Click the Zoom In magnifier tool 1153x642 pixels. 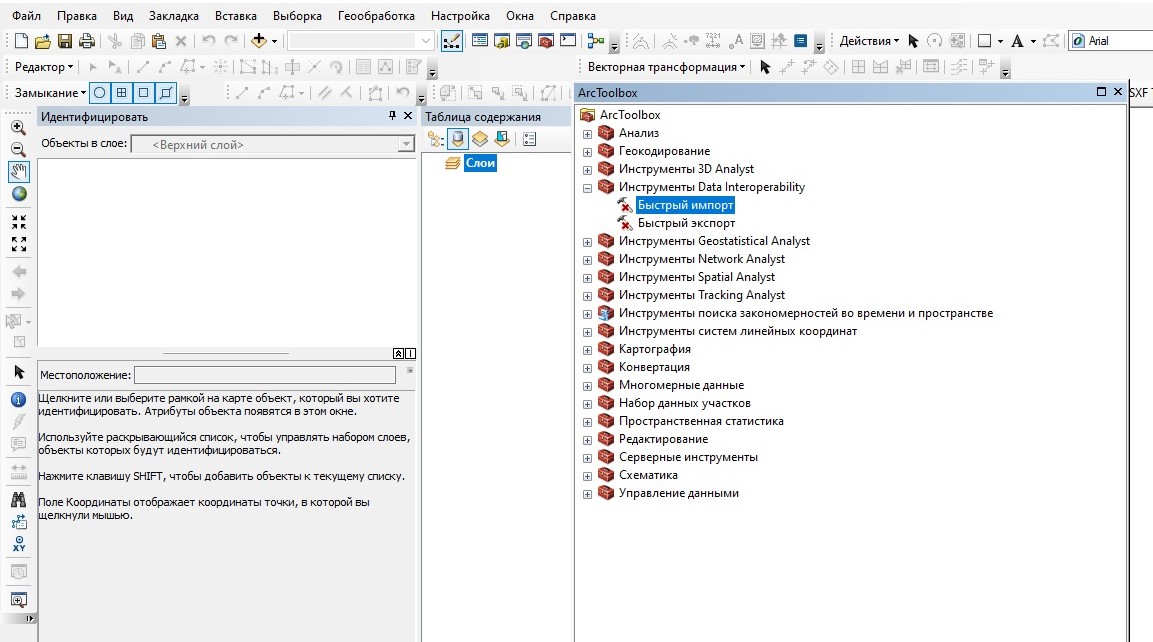[18, 127]
